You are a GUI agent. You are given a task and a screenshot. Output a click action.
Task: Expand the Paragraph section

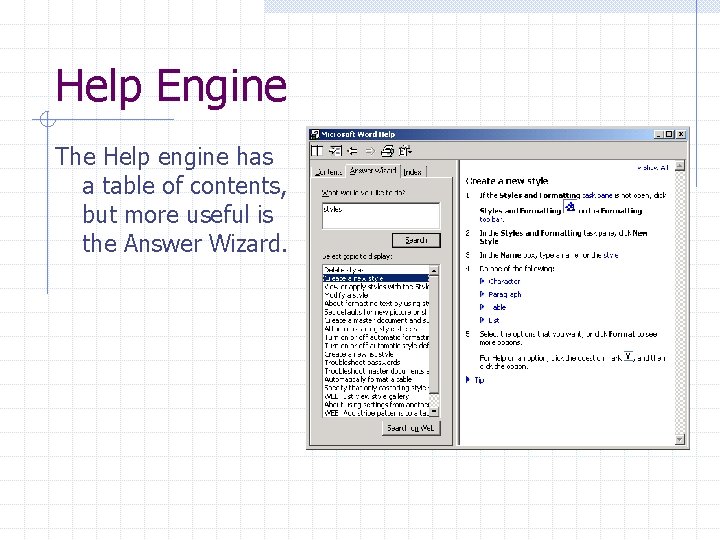(x=501, y=294)
